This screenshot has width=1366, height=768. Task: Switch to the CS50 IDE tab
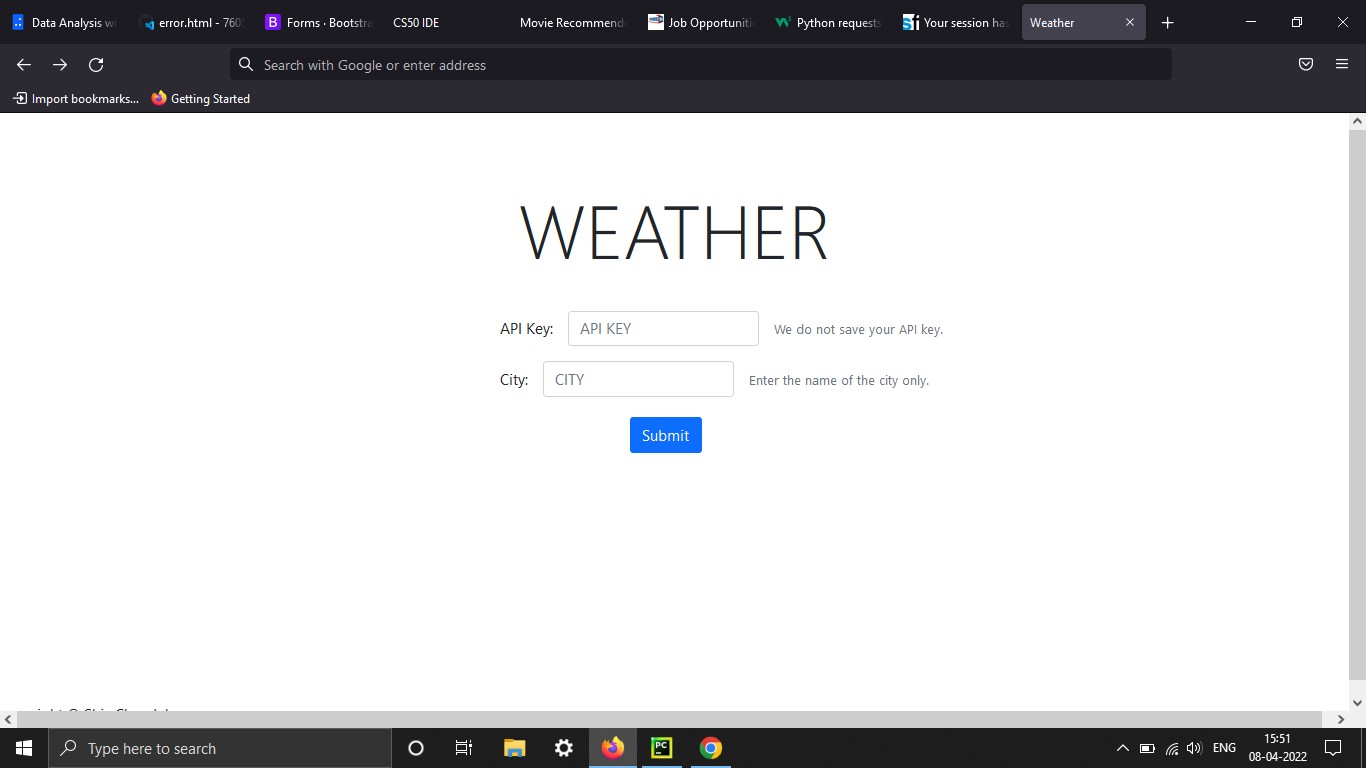point(415,22)
